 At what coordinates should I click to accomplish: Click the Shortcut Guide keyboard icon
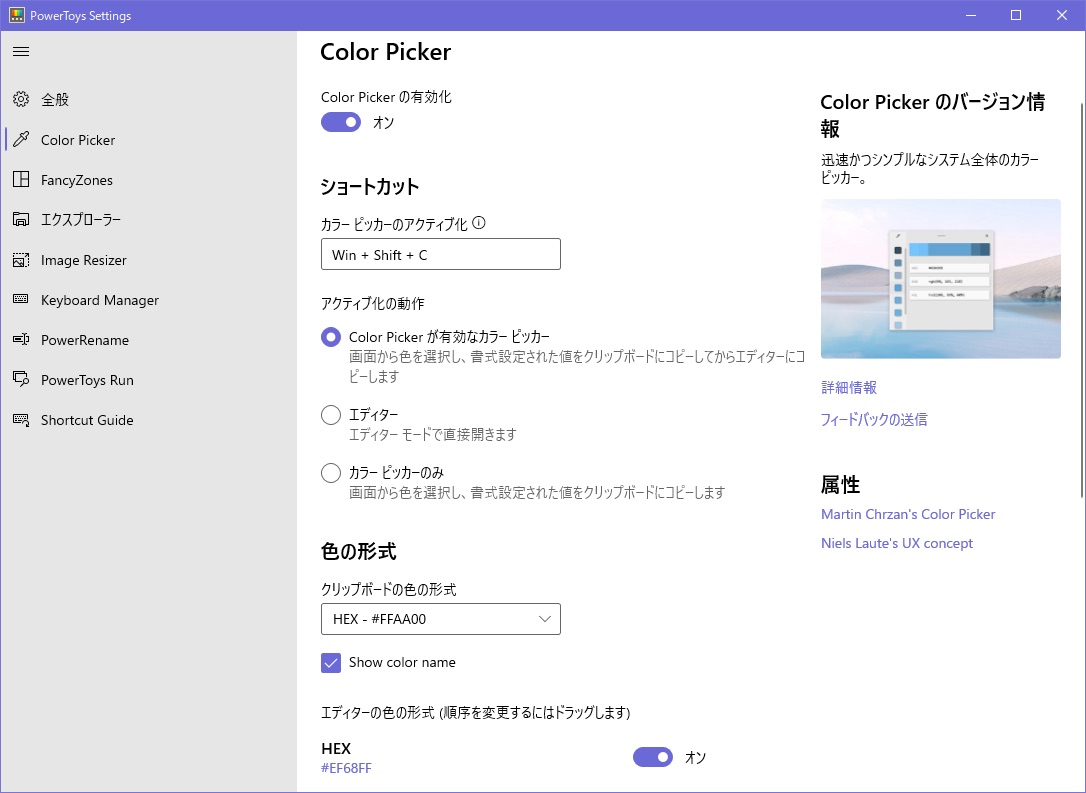click(21, 420)
